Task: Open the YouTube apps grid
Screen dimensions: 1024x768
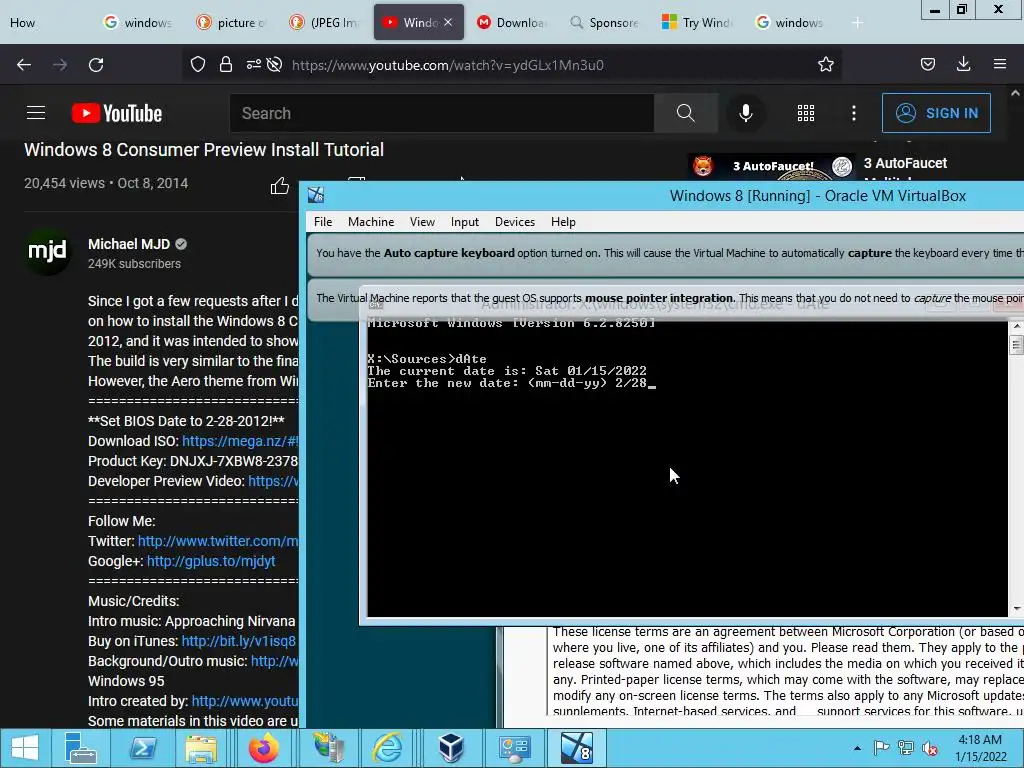Action: pos(806,113)
